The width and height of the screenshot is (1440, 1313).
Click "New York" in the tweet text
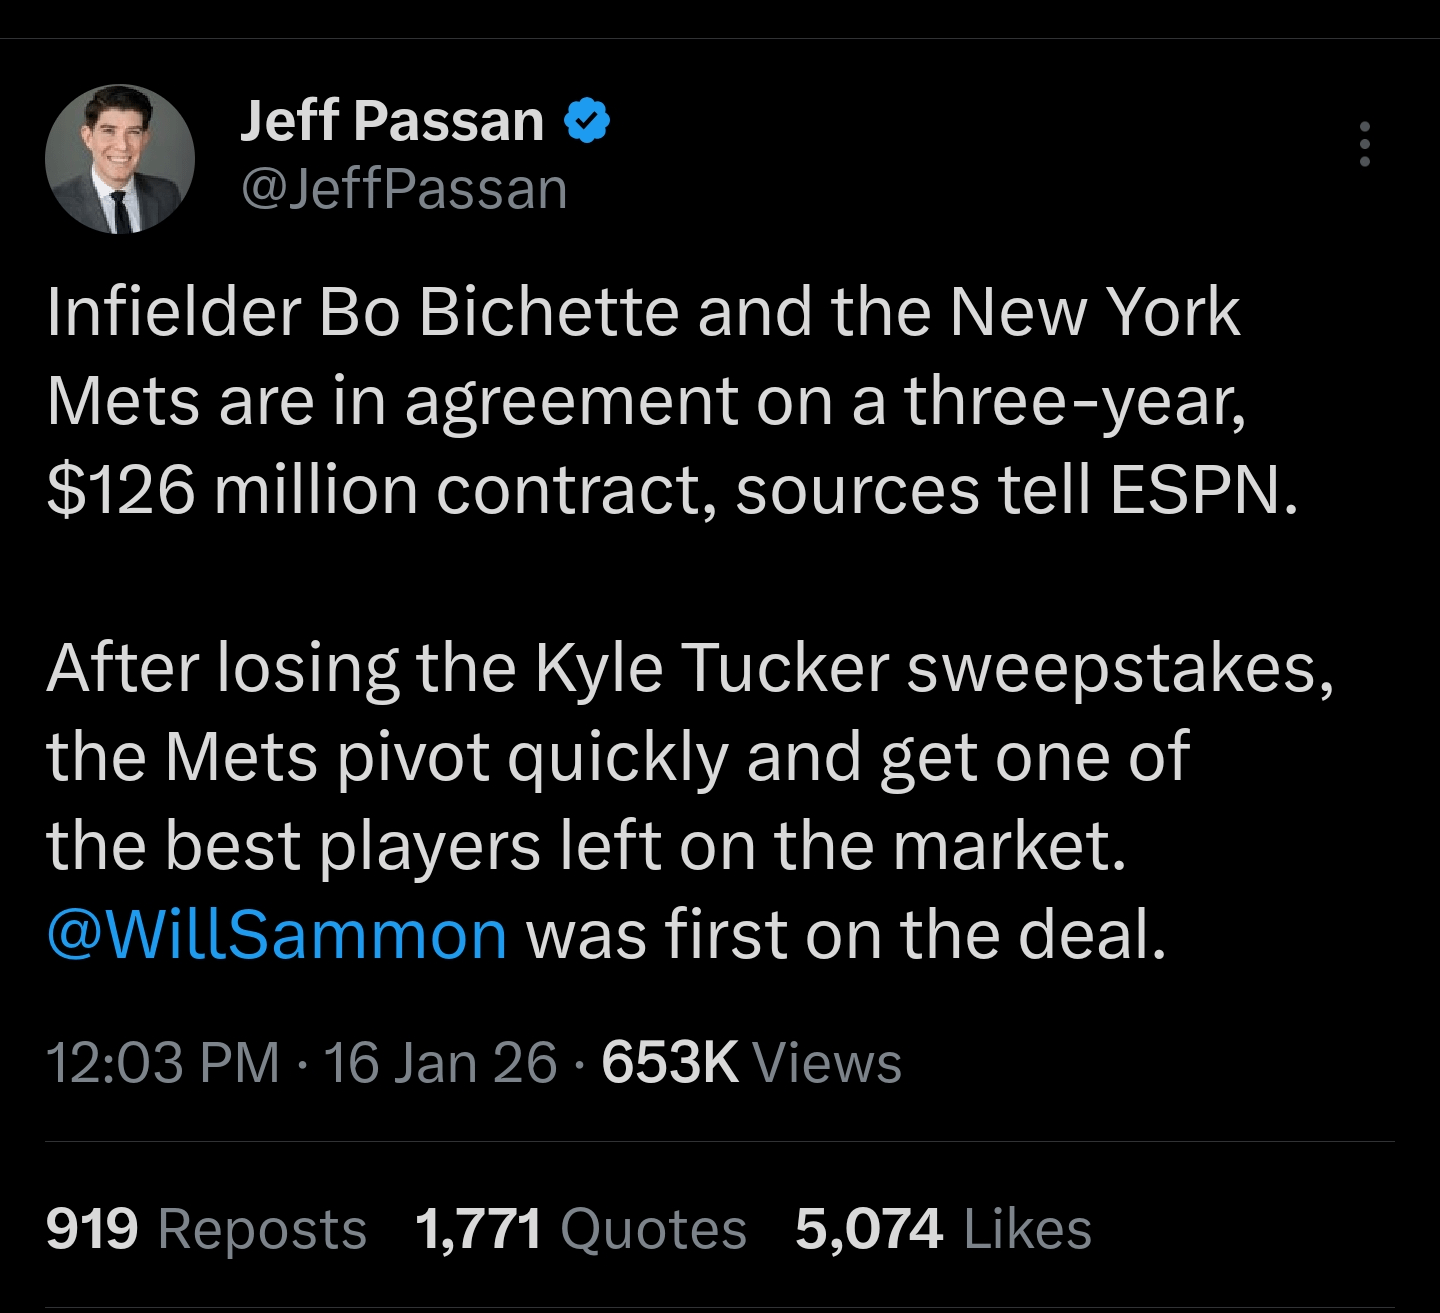(x=1094, y=312)
